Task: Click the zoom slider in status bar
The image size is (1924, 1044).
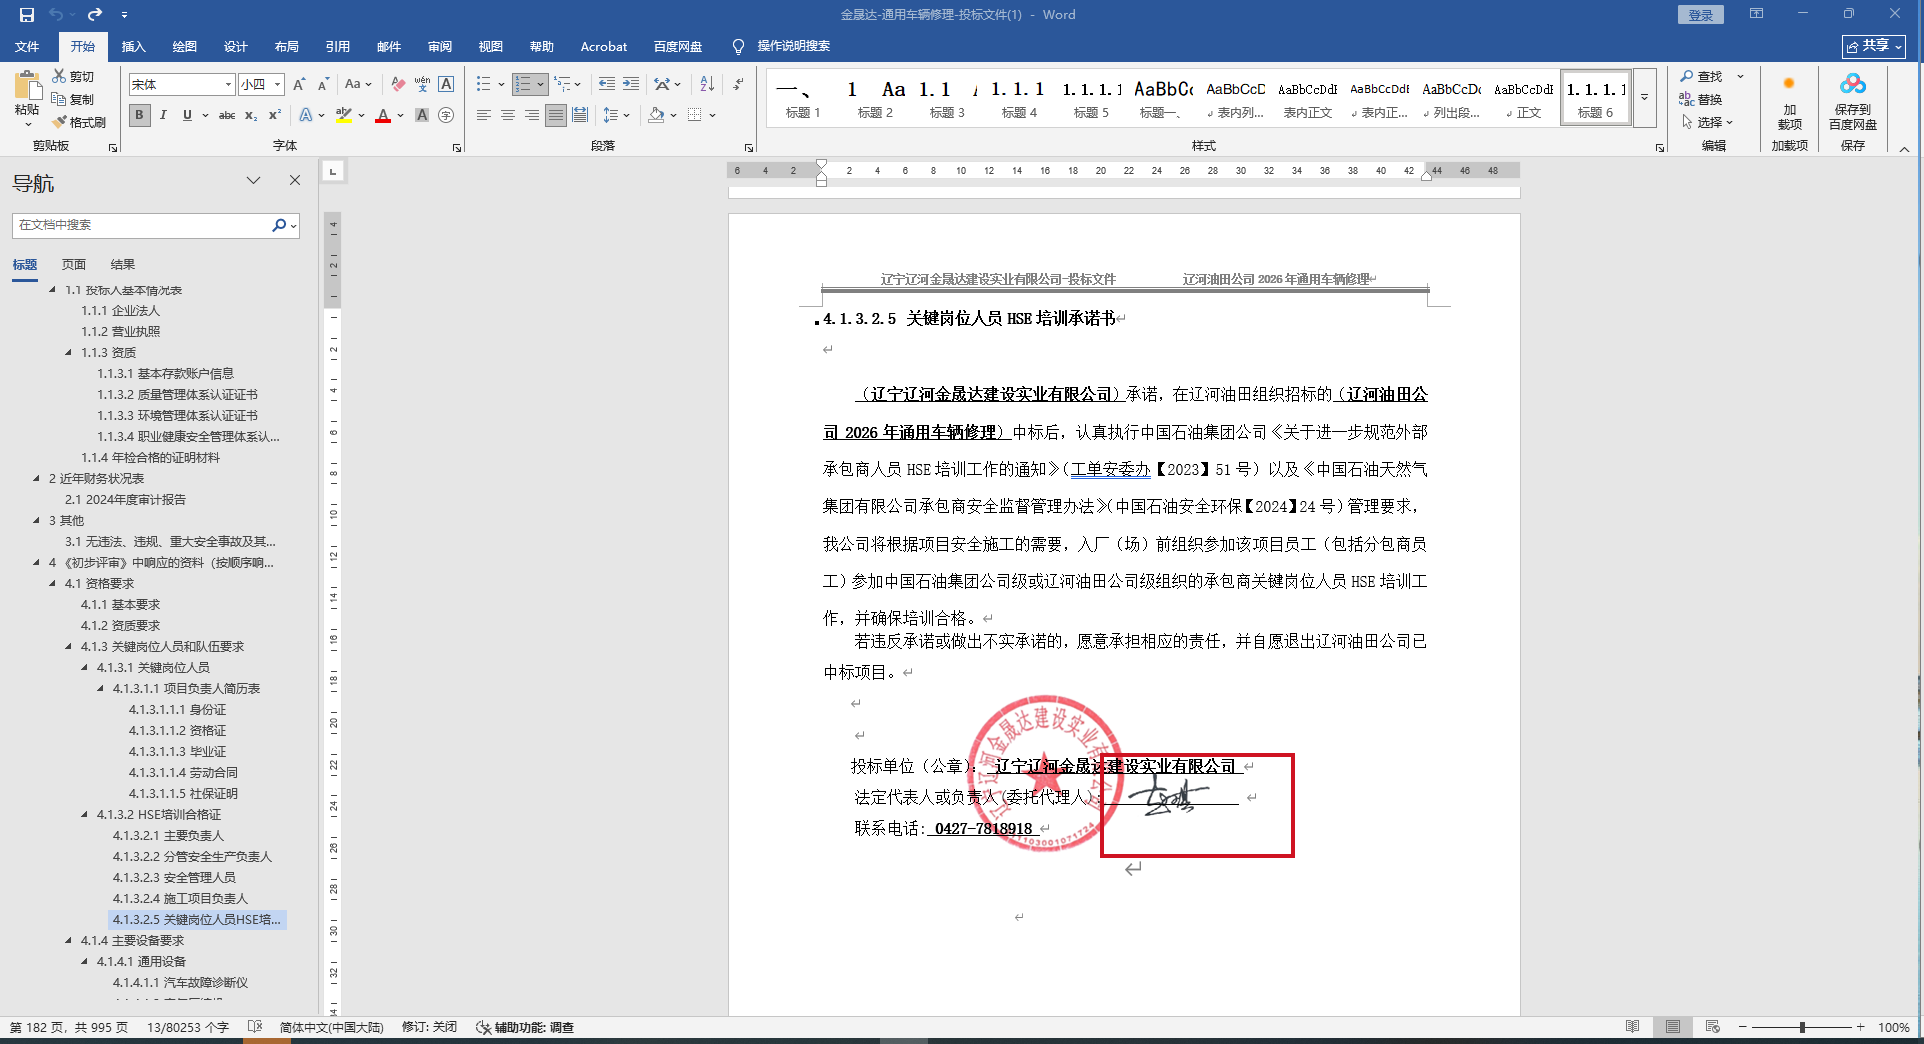Action: (x=1801, y=1027)
